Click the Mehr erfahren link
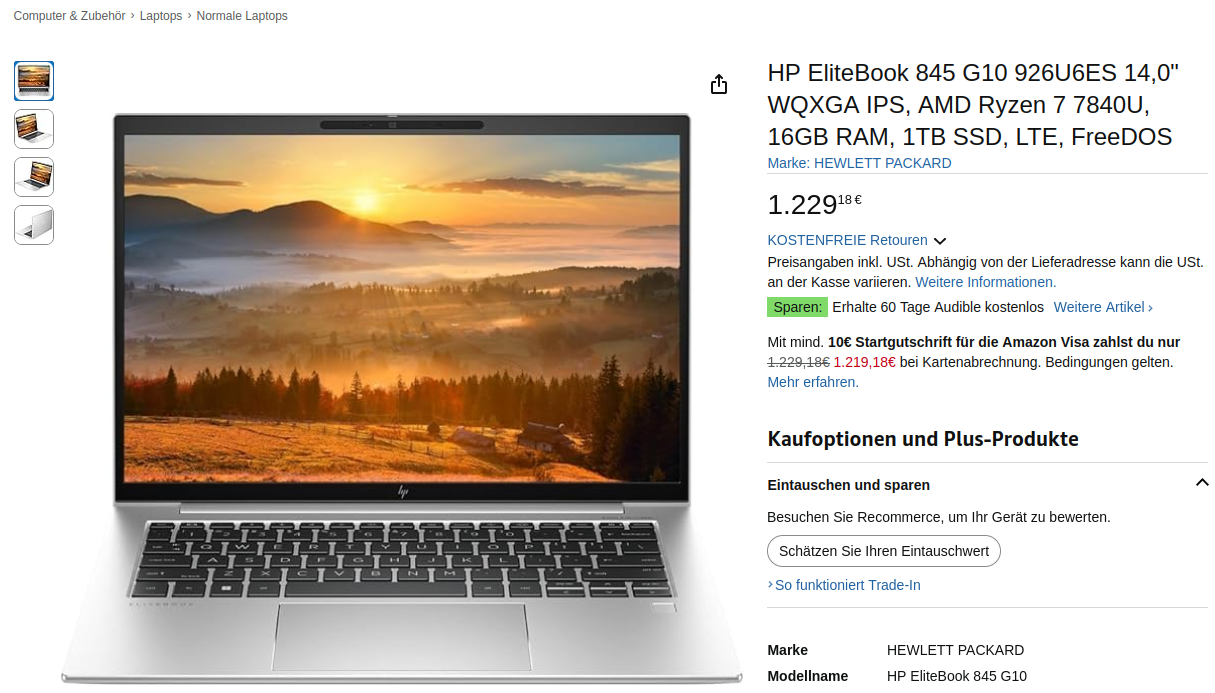The height and width of the screenshot is (693, 1215). (x=813, y=382)
